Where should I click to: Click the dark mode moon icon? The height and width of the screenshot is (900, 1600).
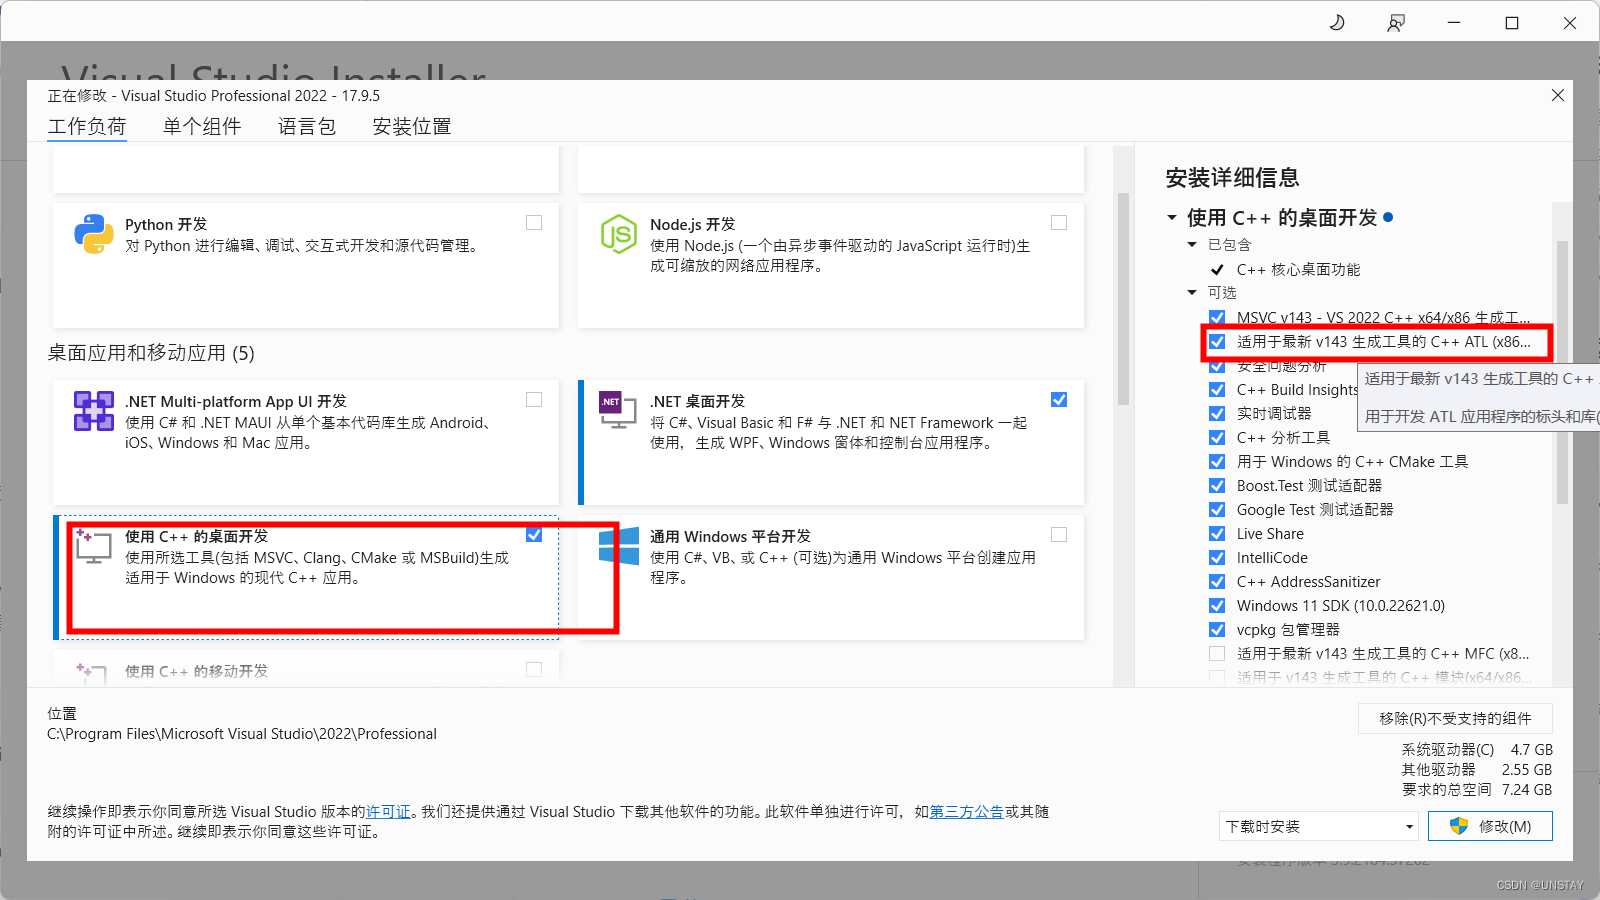click(1337, 22)
